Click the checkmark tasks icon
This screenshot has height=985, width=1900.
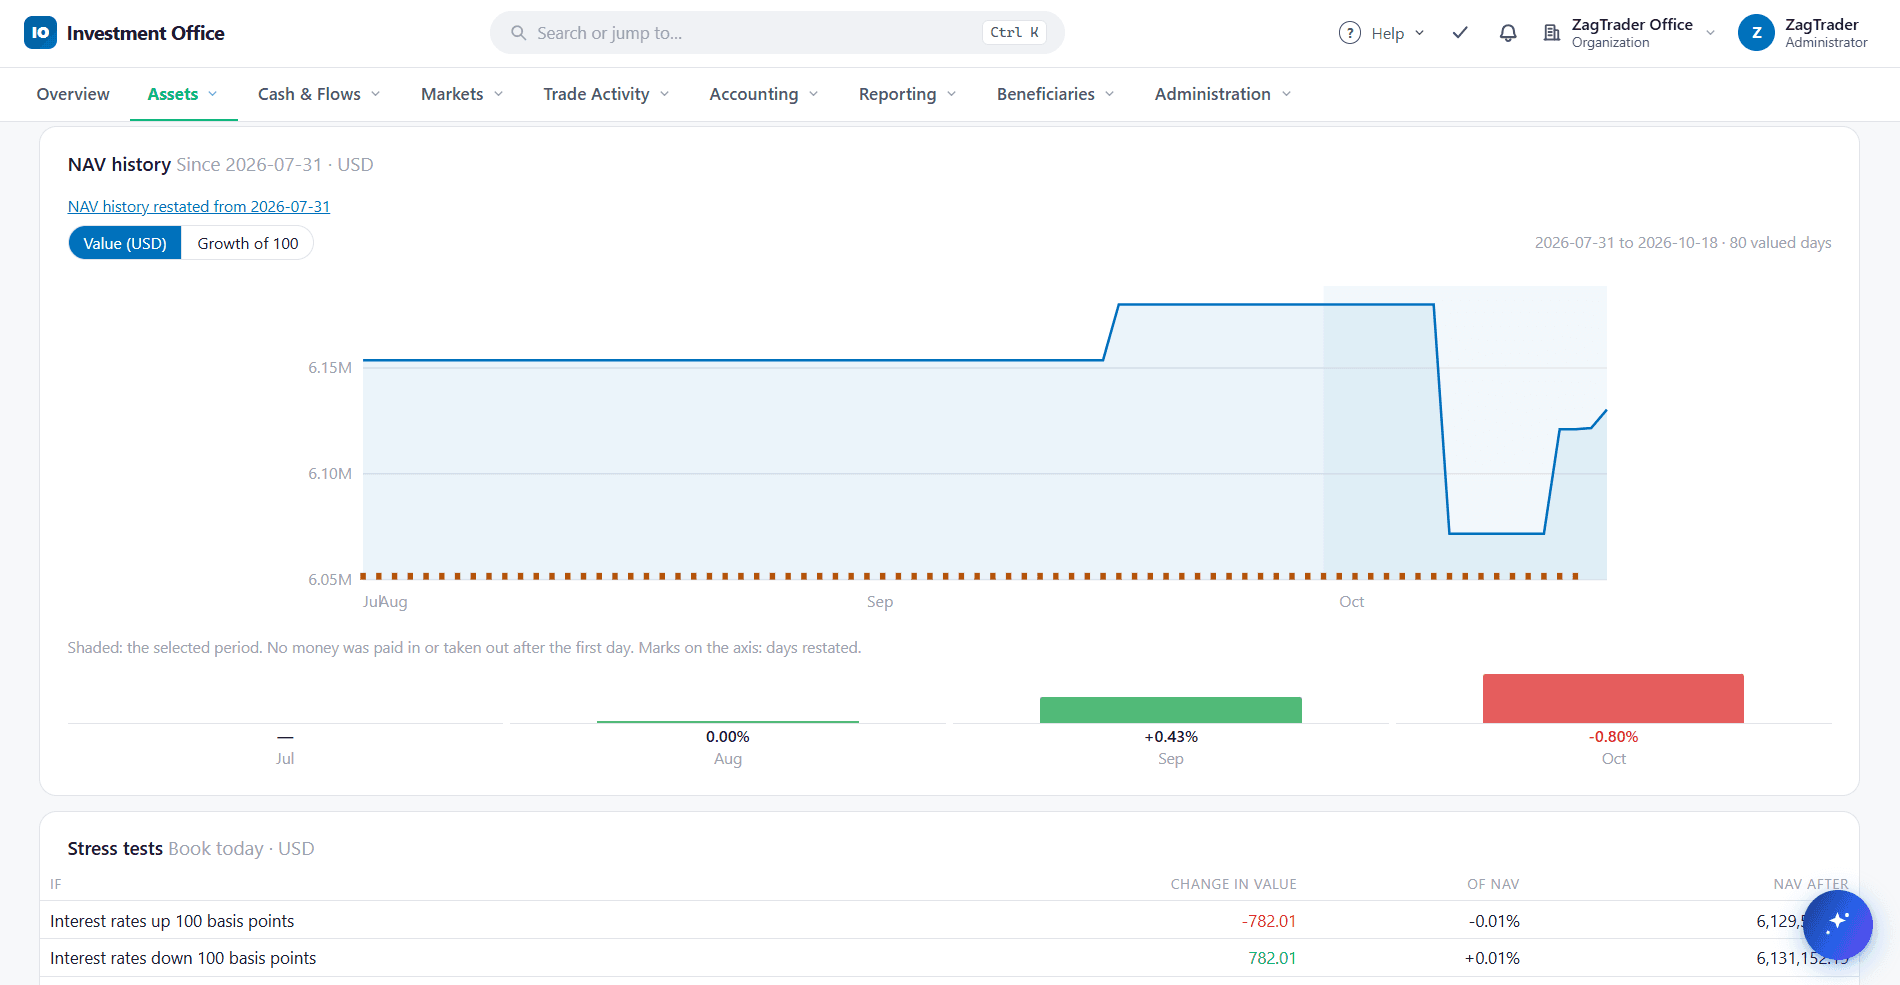(1460, 33)
